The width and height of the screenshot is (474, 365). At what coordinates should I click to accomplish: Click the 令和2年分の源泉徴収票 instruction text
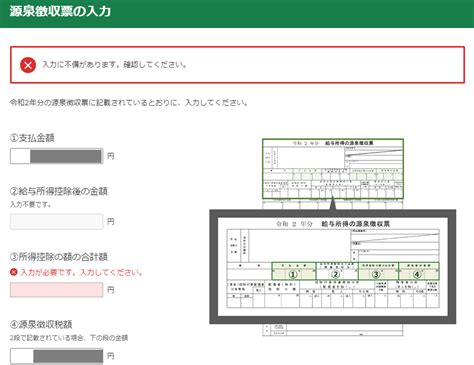(x=129, y=103)
